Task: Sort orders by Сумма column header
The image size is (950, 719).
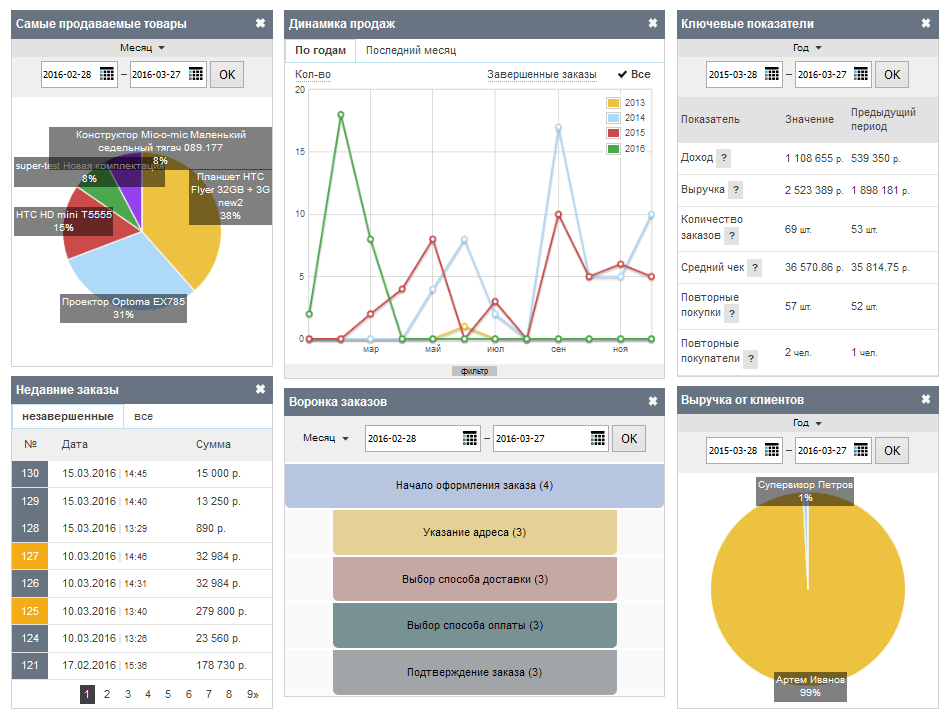Action: [213, 444]
